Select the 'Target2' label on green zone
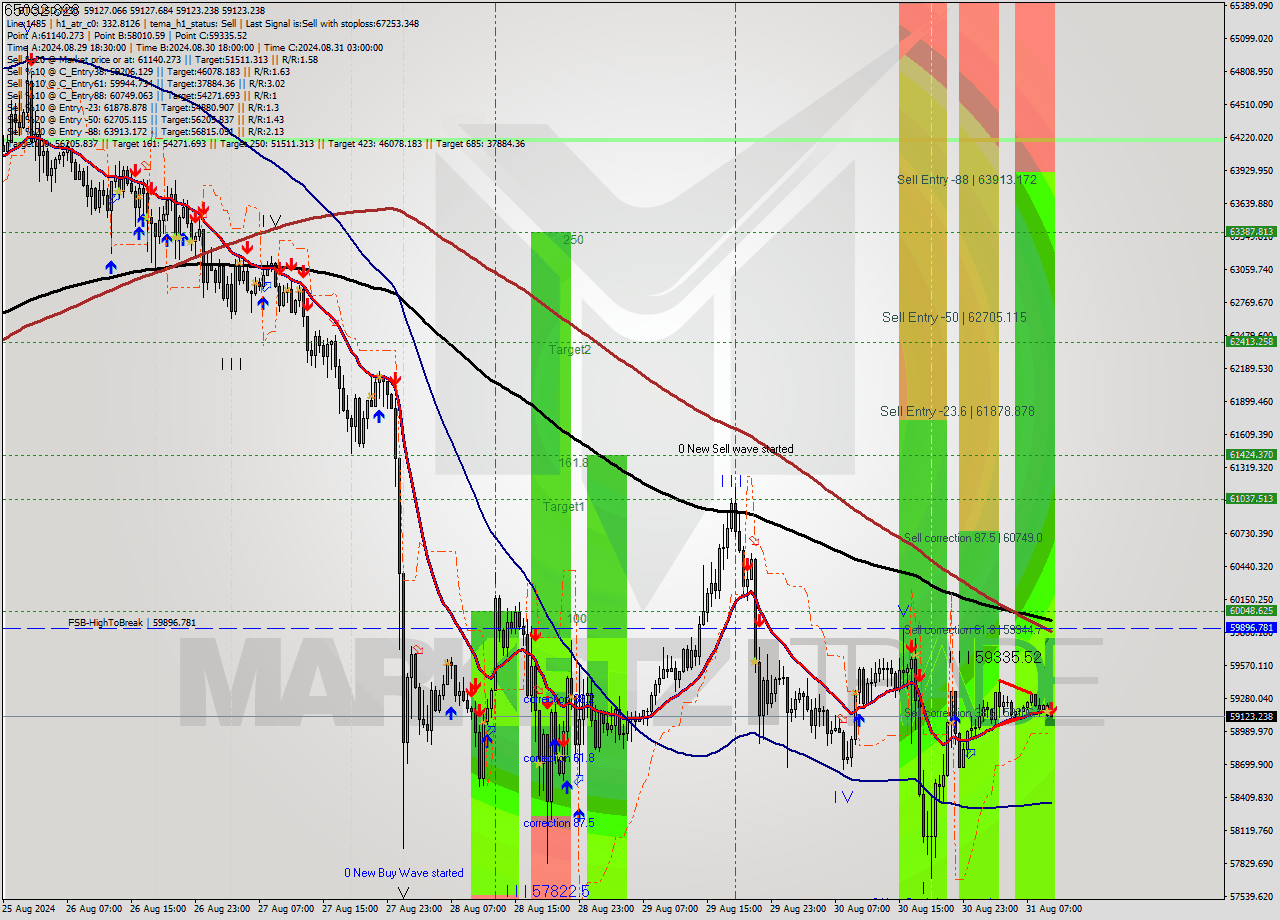Viewport: 1280px width, 920px height. tap(570, 350)
